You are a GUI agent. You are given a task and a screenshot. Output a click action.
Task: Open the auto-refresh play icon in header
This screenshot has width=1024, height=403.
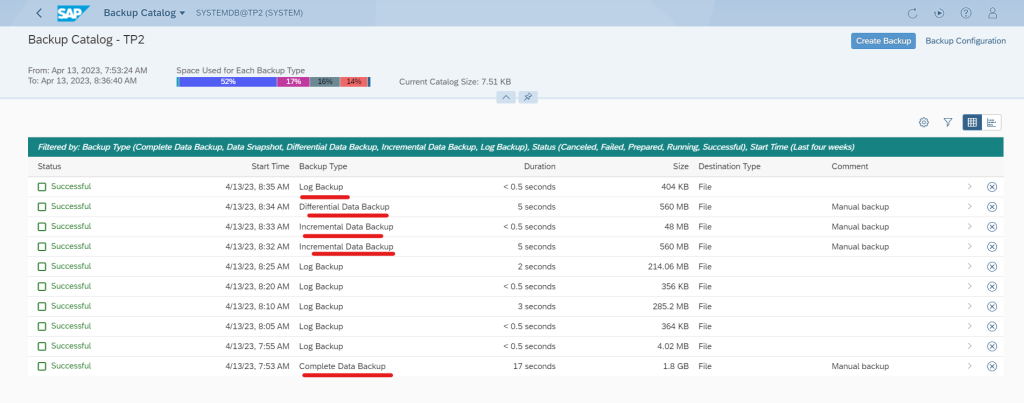tap(939, 13)
